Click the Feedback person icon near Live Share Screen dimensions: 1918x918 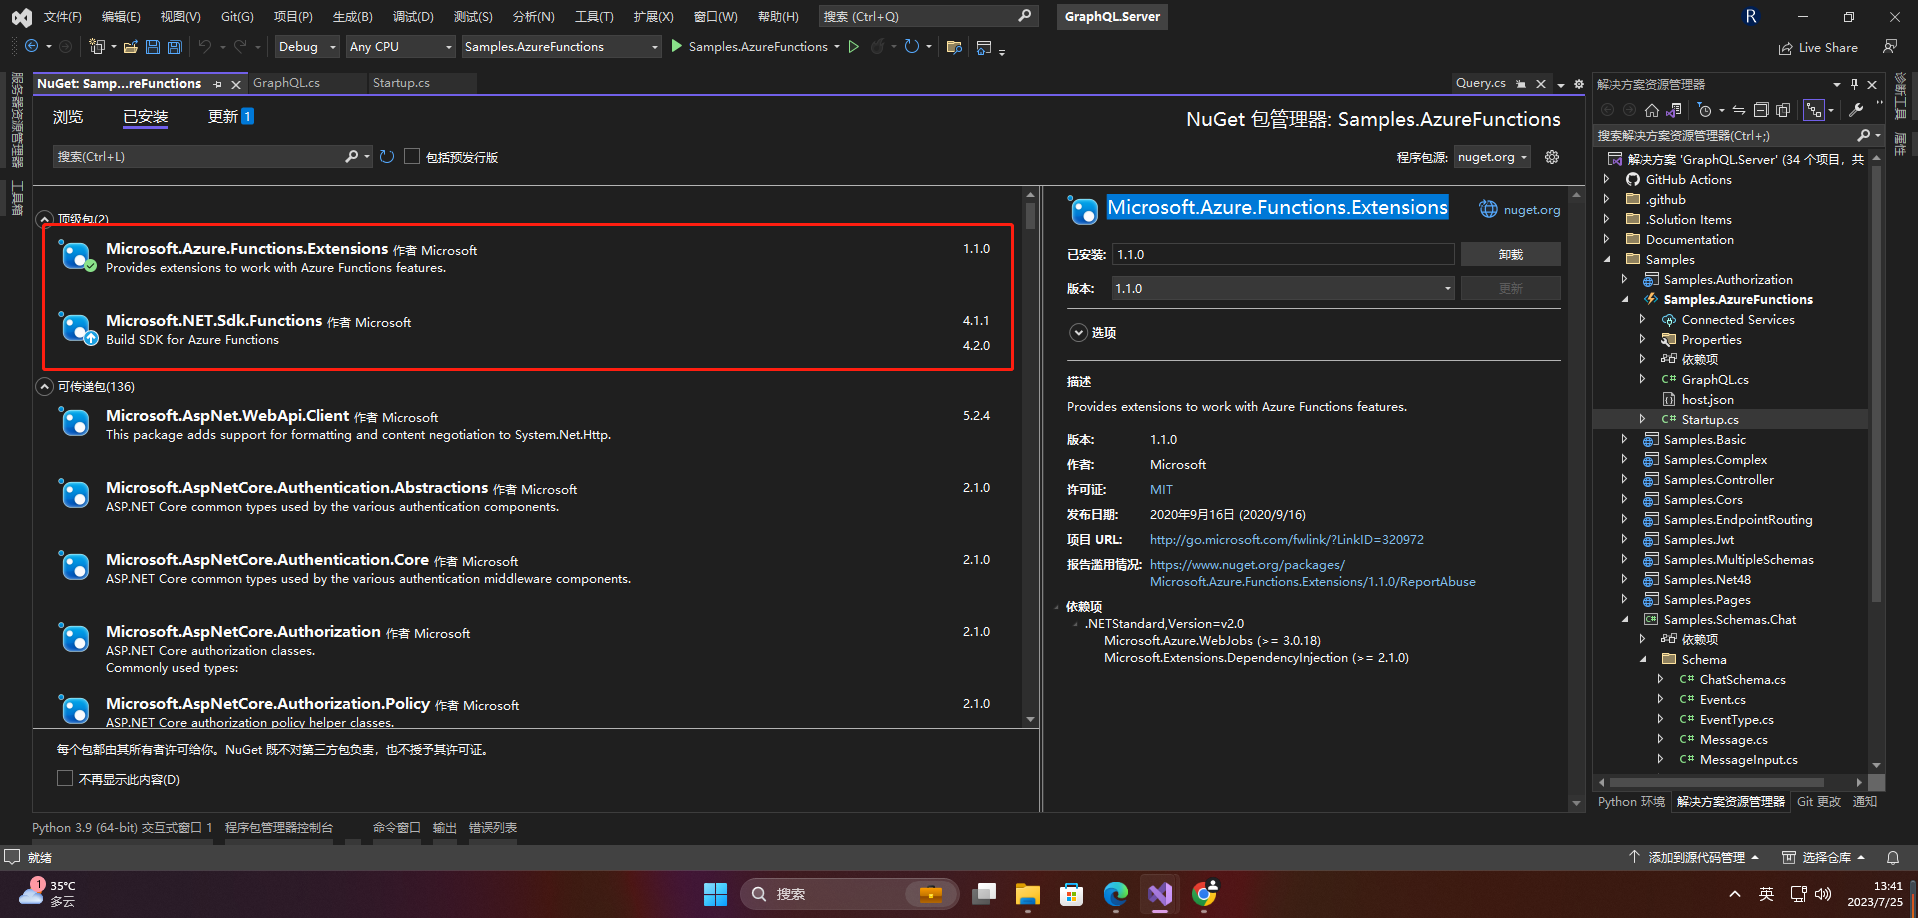[x=1889, y=46]
